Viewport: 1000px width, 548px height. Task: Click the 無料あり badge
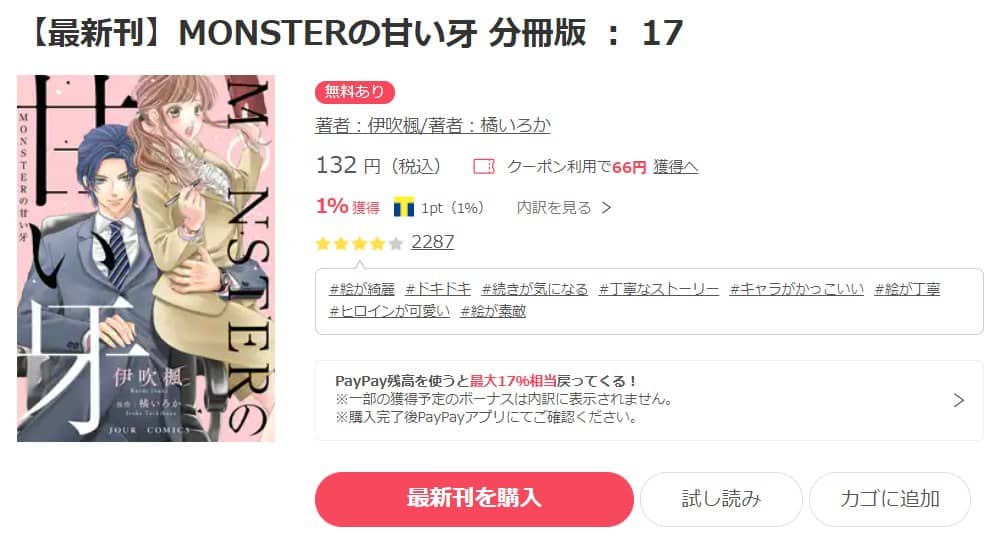click(355, 92)
